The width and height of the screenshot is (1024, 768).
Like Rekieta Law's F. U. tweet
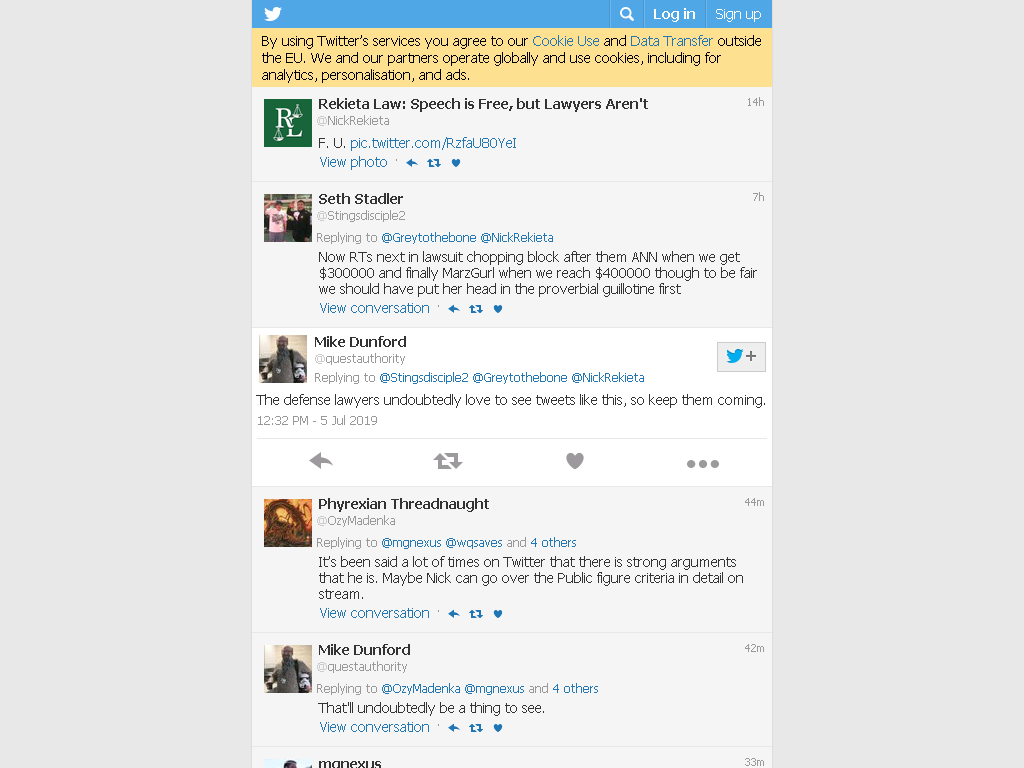pos(456,163)
